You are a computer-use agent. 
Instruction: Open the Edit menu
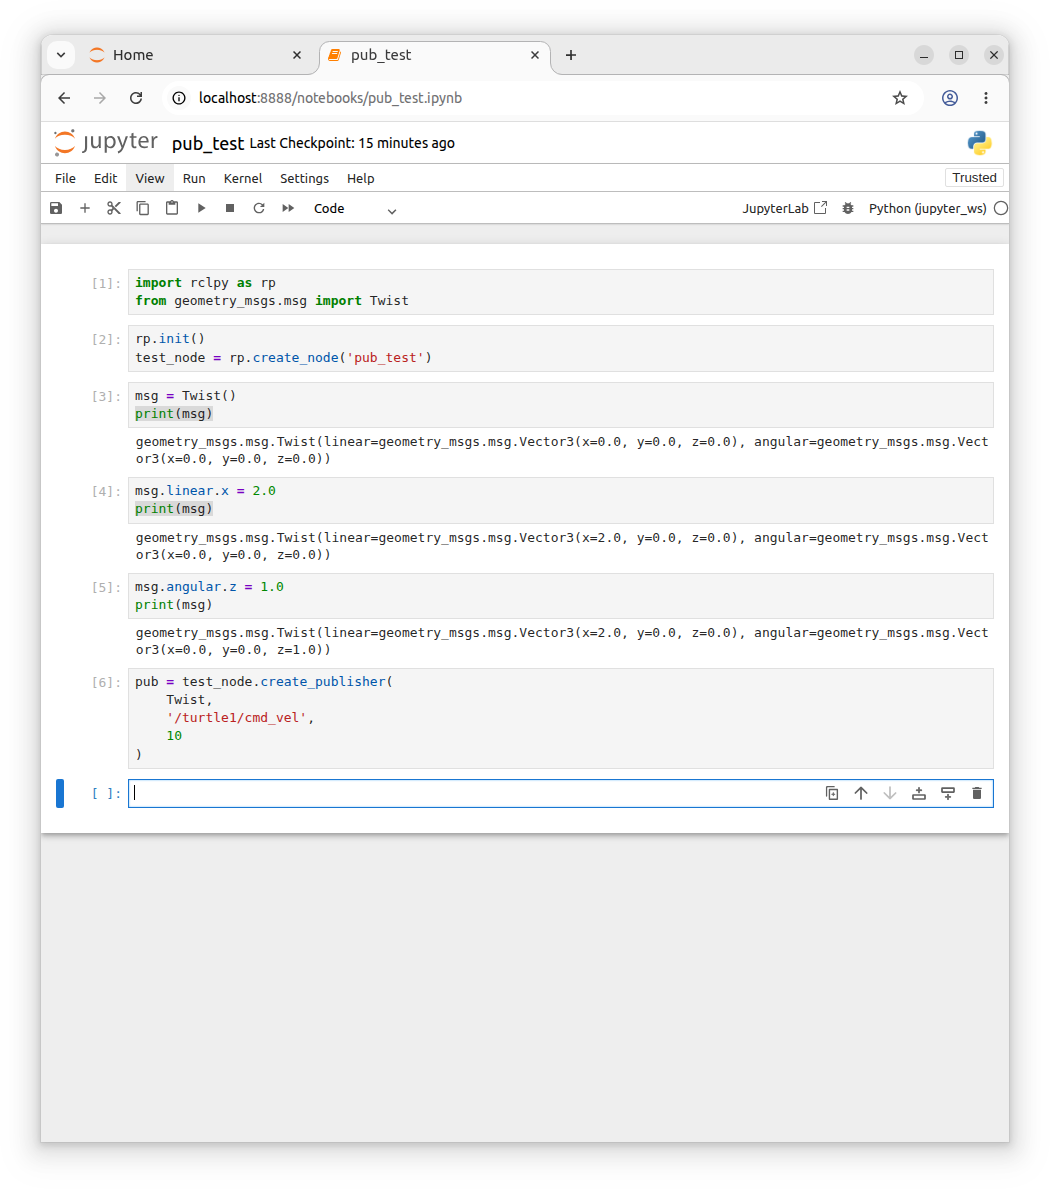coord(105,178)
